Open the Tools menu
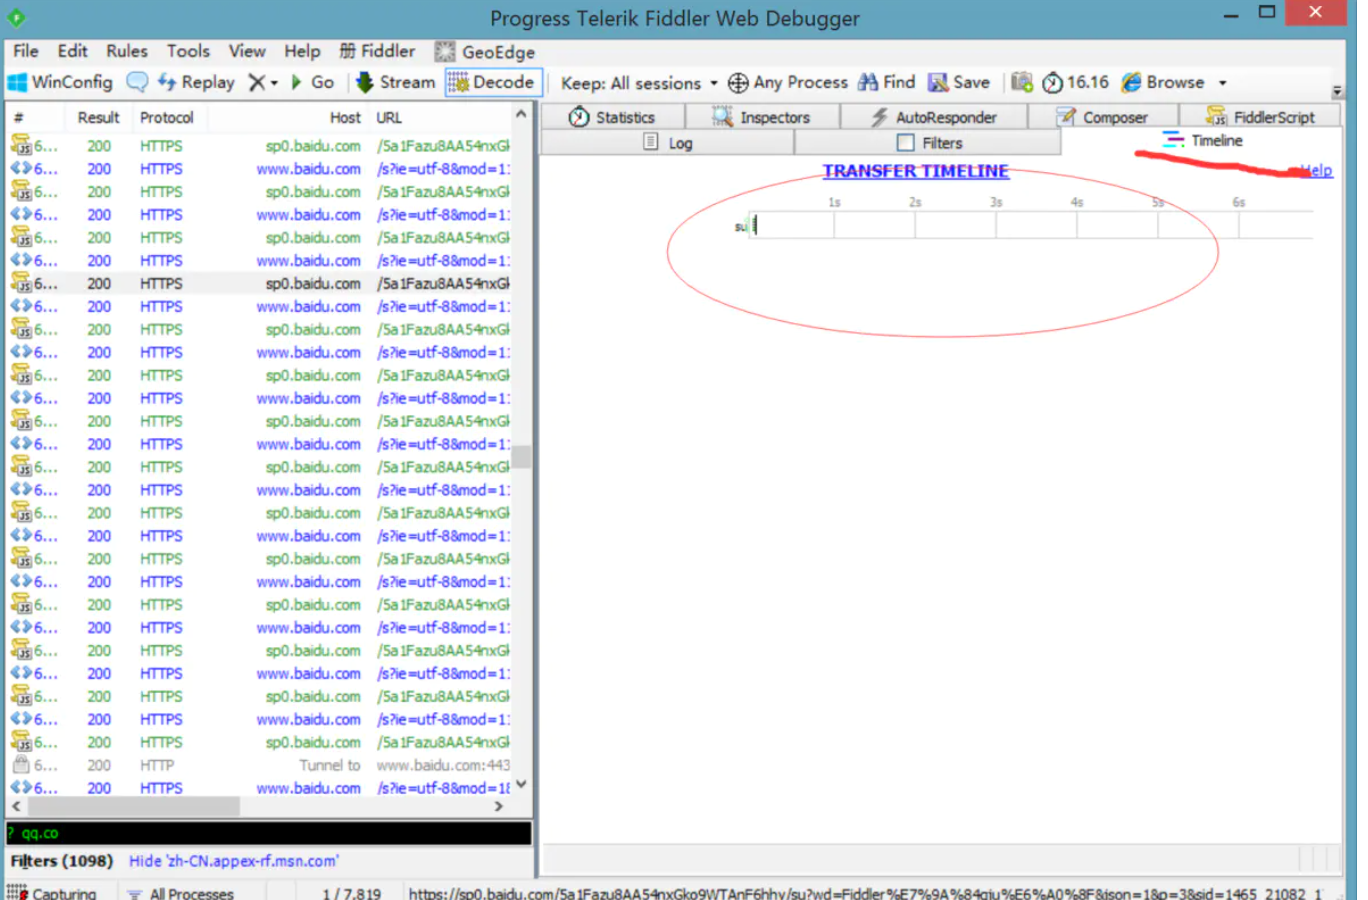Viewport: 1368px width, 900px height. pos(188,52)
